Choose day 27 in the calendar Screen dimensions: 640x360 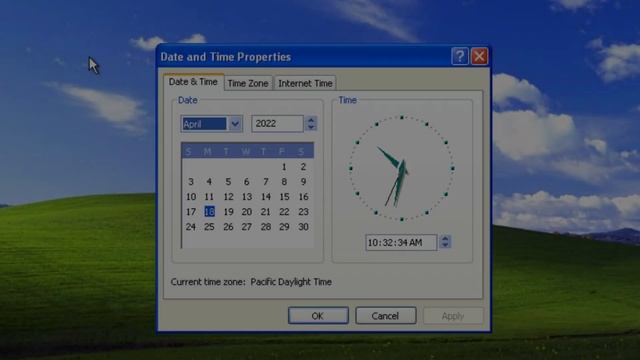(247, 227)
